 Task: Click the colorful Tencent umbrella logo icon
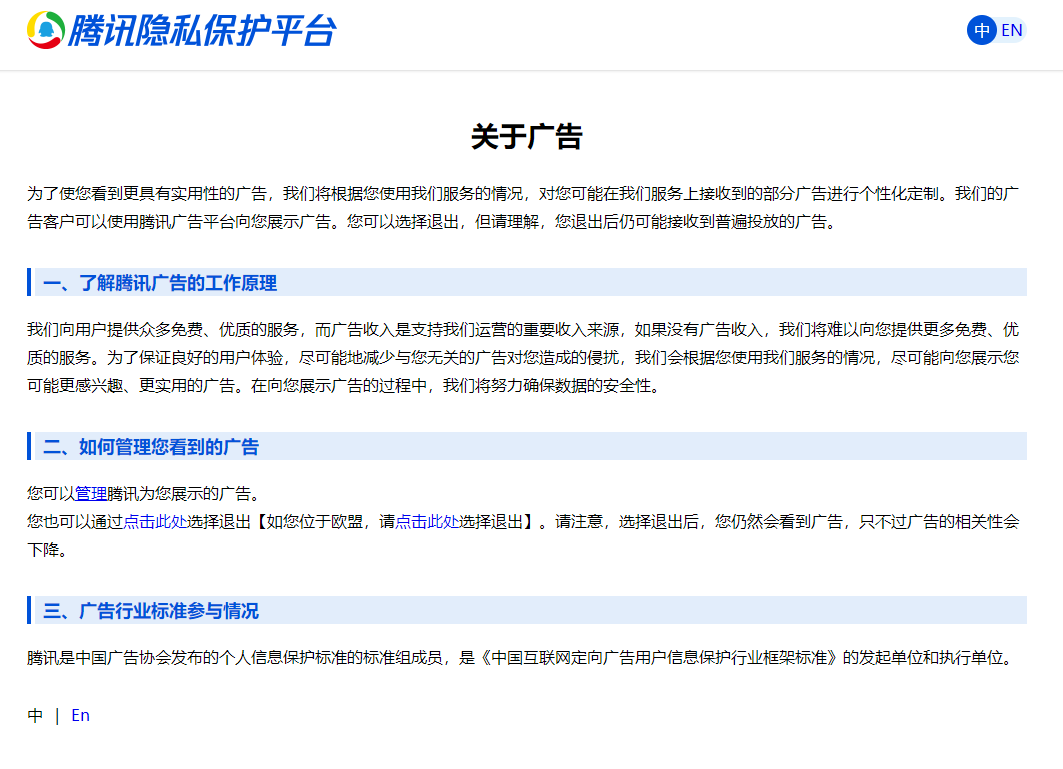(x=45, y=30)
